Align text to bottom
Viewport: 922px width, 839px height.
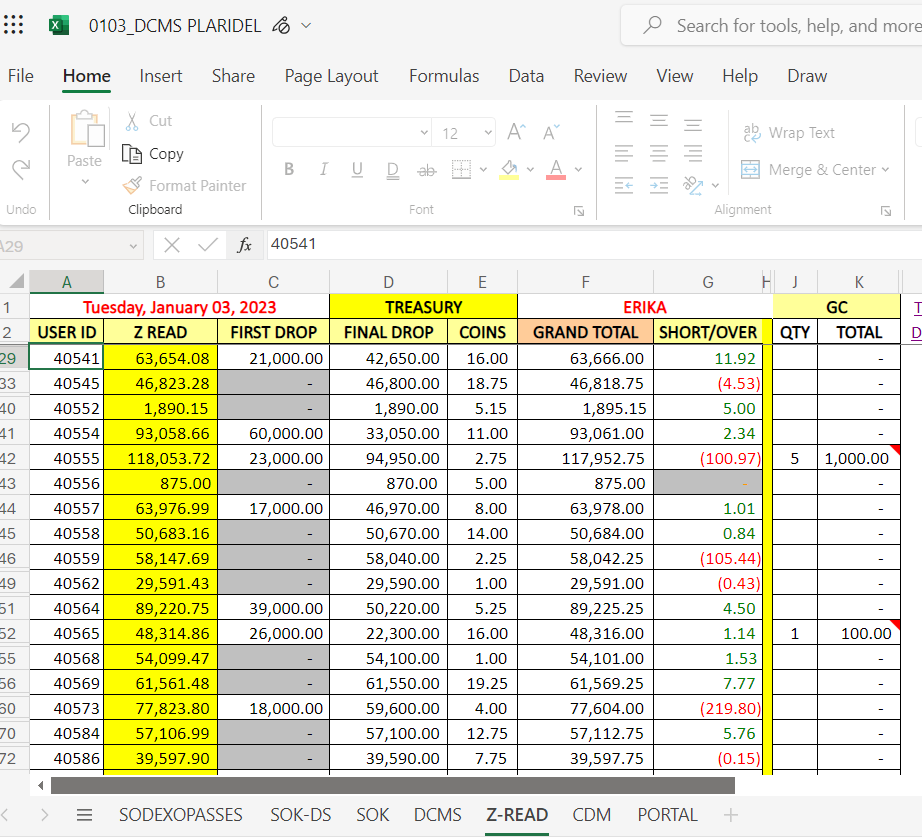click(693, 125)
